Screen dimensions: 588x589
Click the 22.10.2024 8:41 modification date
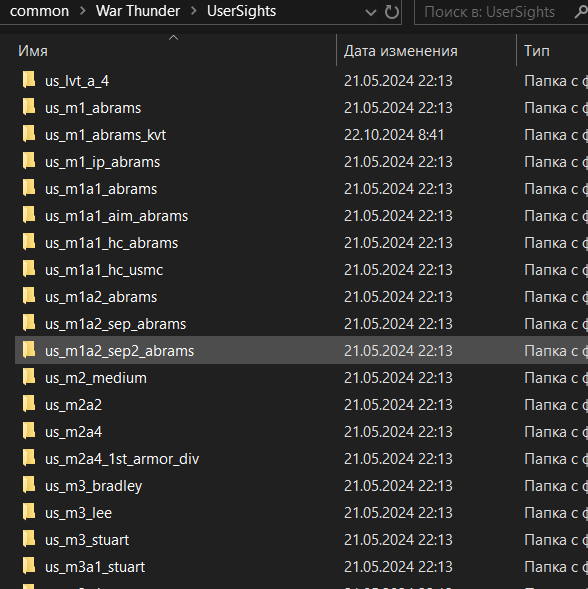click(x=394, y=135)
